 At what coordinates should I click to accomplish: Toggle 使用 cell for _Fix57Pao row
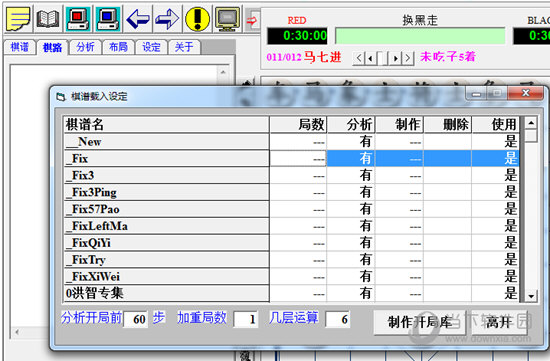click(496, 209)
